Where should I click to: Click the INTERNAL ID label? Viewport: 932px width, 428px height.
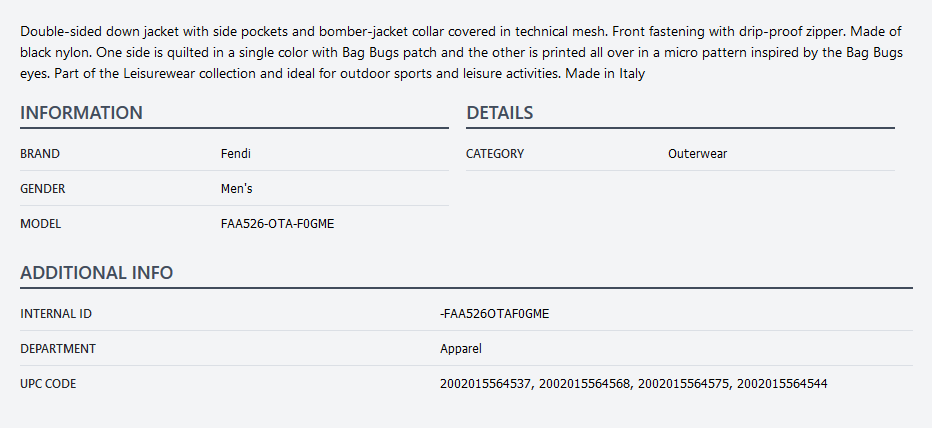pos(56,314)
